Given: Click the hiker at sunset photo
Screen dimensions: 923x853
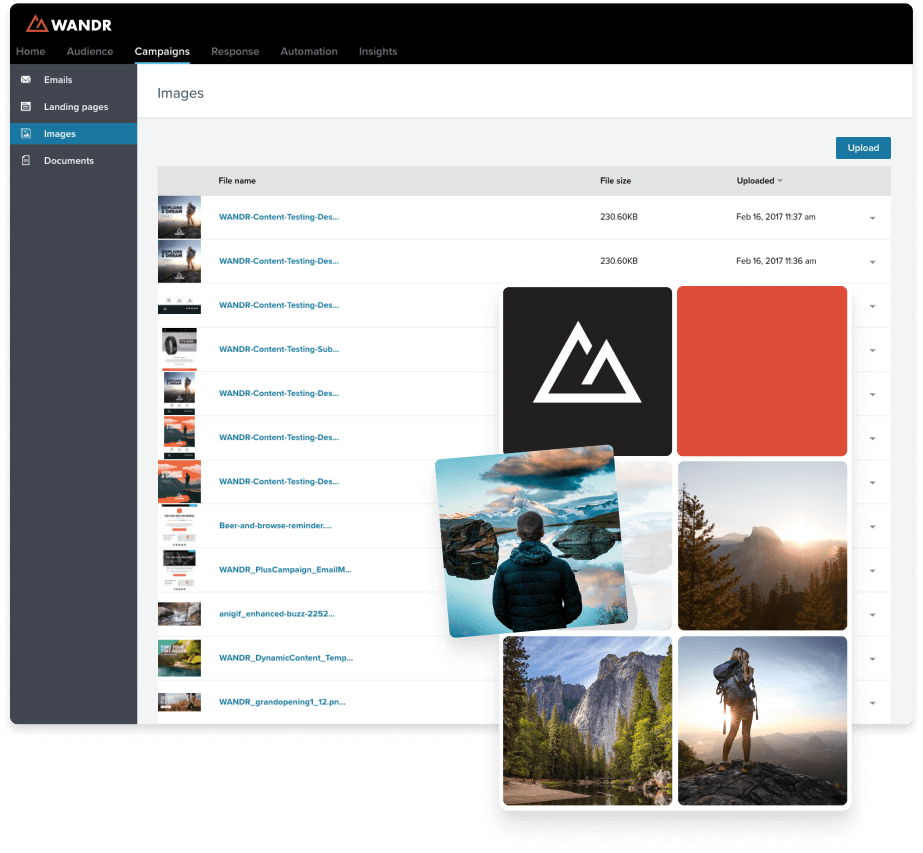Looking at the screenshot, I should click(x=762, y=721).
